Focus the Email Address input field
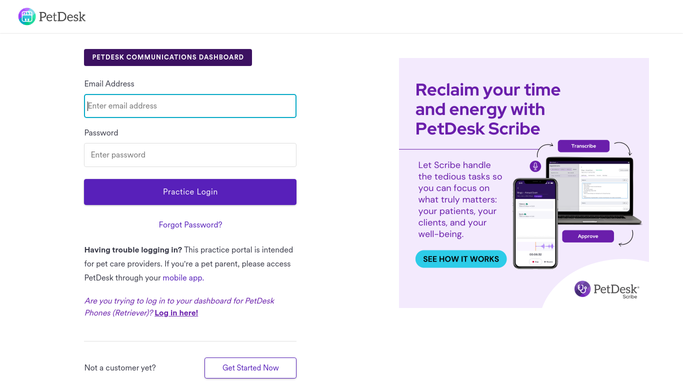683x384 pixels. (190, 106)
